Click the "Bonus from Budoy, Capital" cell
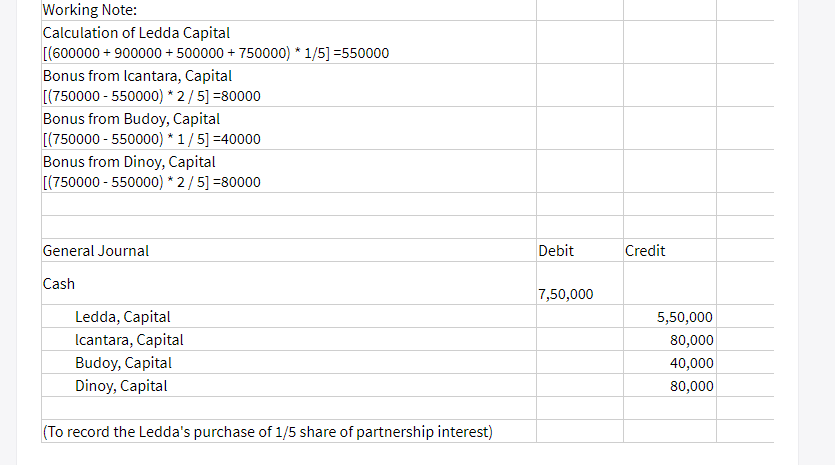 pos(131,119)
